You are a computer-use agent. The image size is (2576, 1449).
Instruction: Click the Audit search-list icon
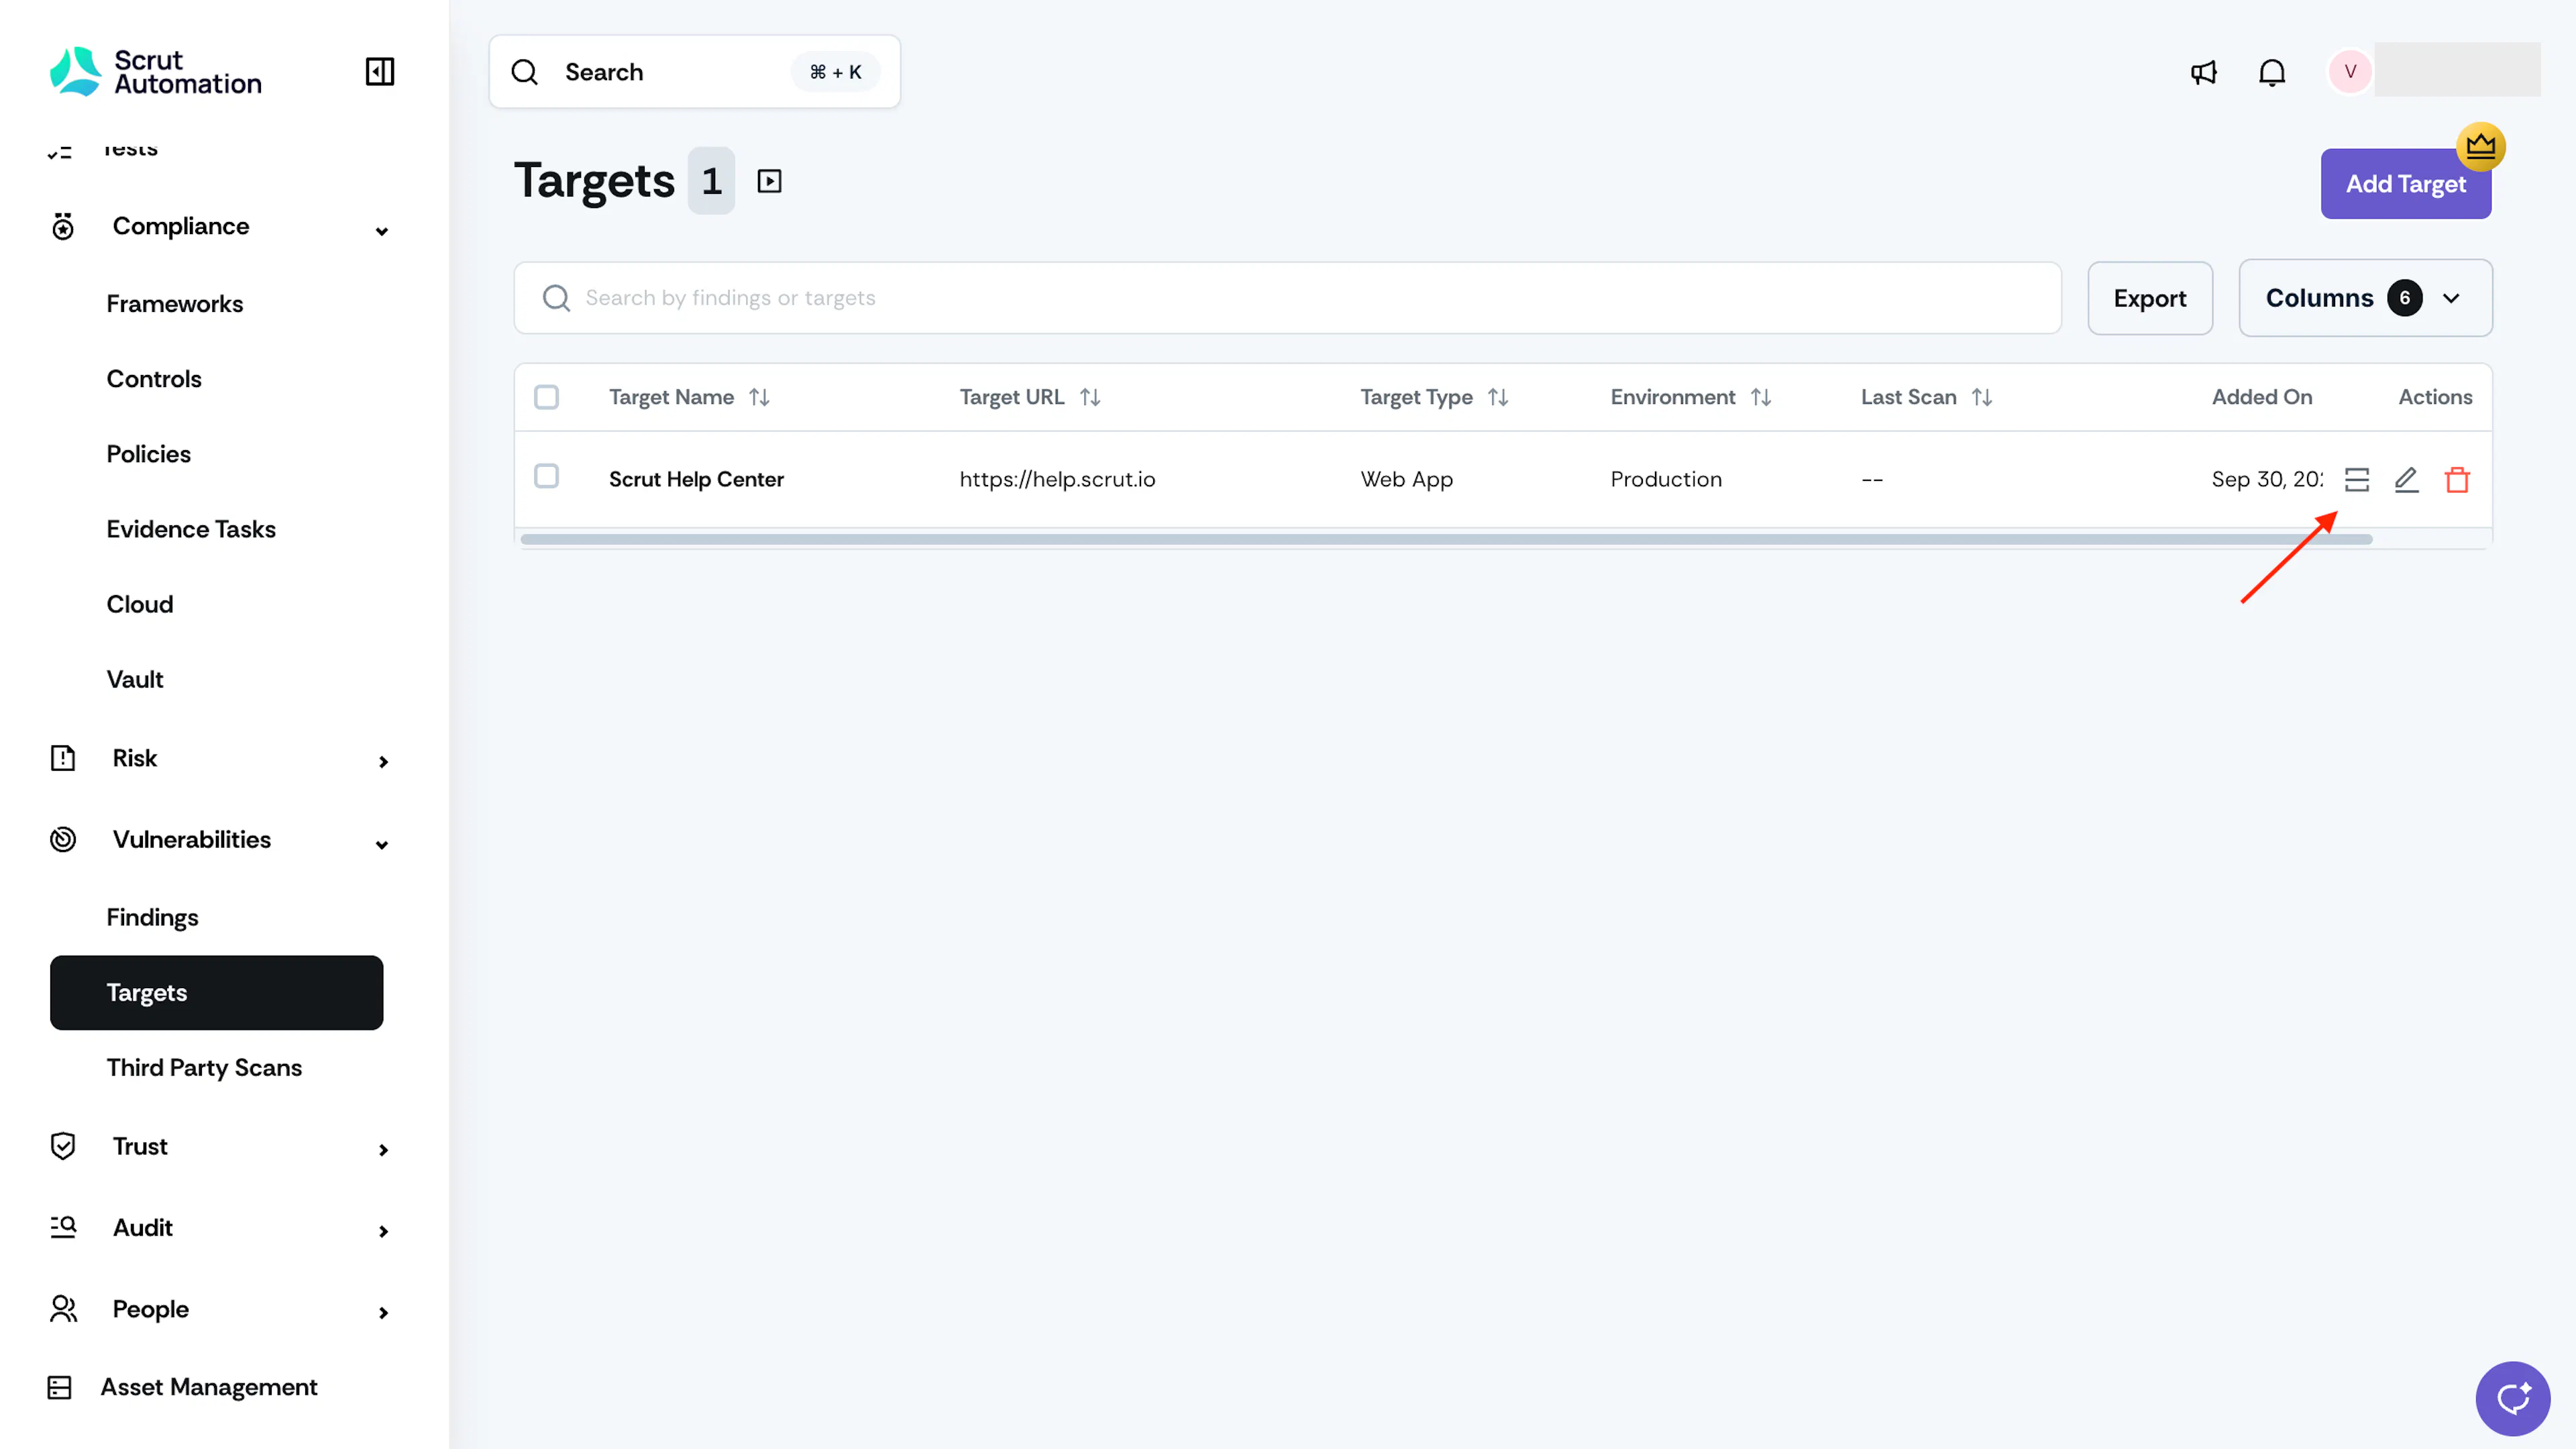pos(63,1227)
